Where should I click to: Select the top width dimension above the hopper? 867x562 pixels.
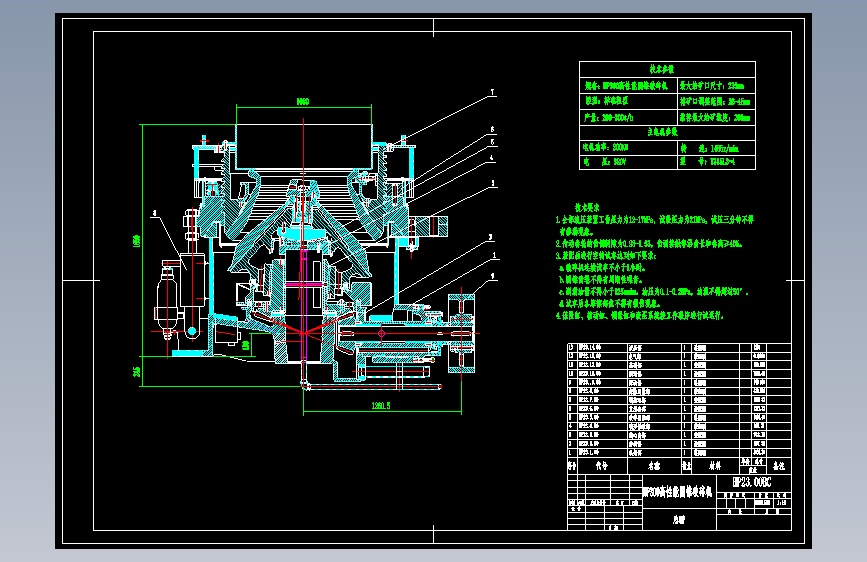click(302, 101)
